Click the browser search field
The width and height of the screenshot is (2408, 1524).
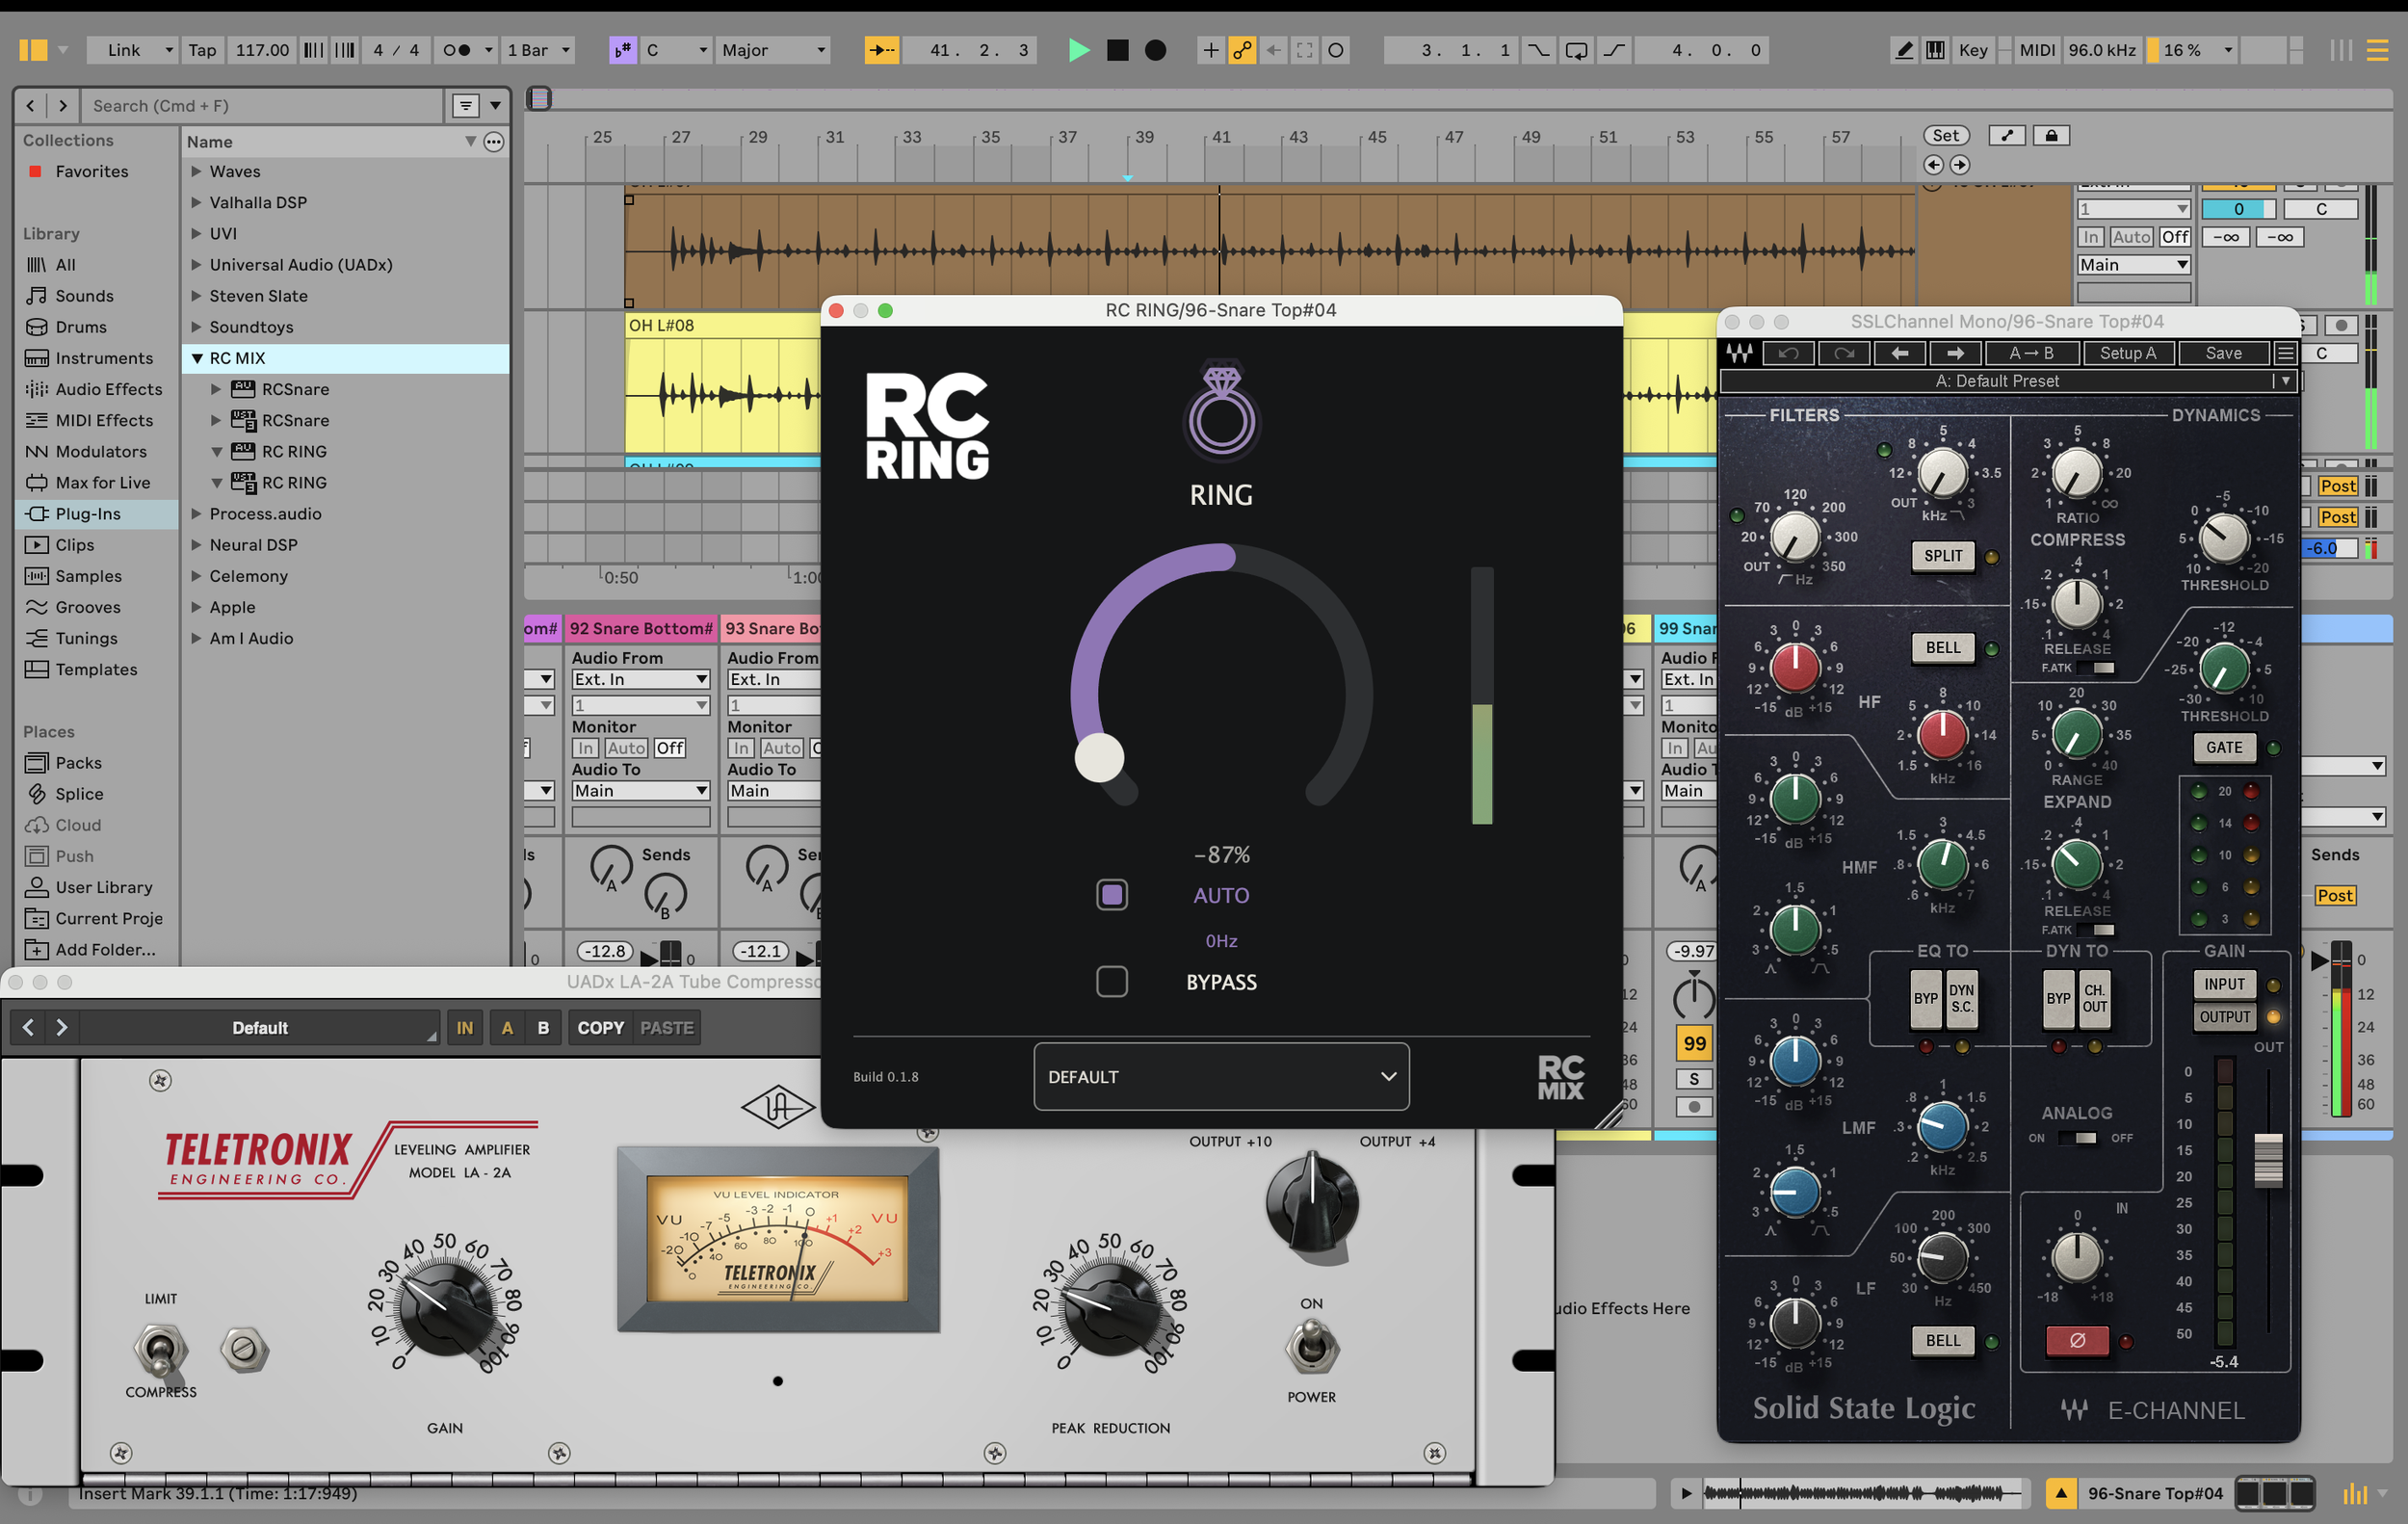(x=263, y=105)
